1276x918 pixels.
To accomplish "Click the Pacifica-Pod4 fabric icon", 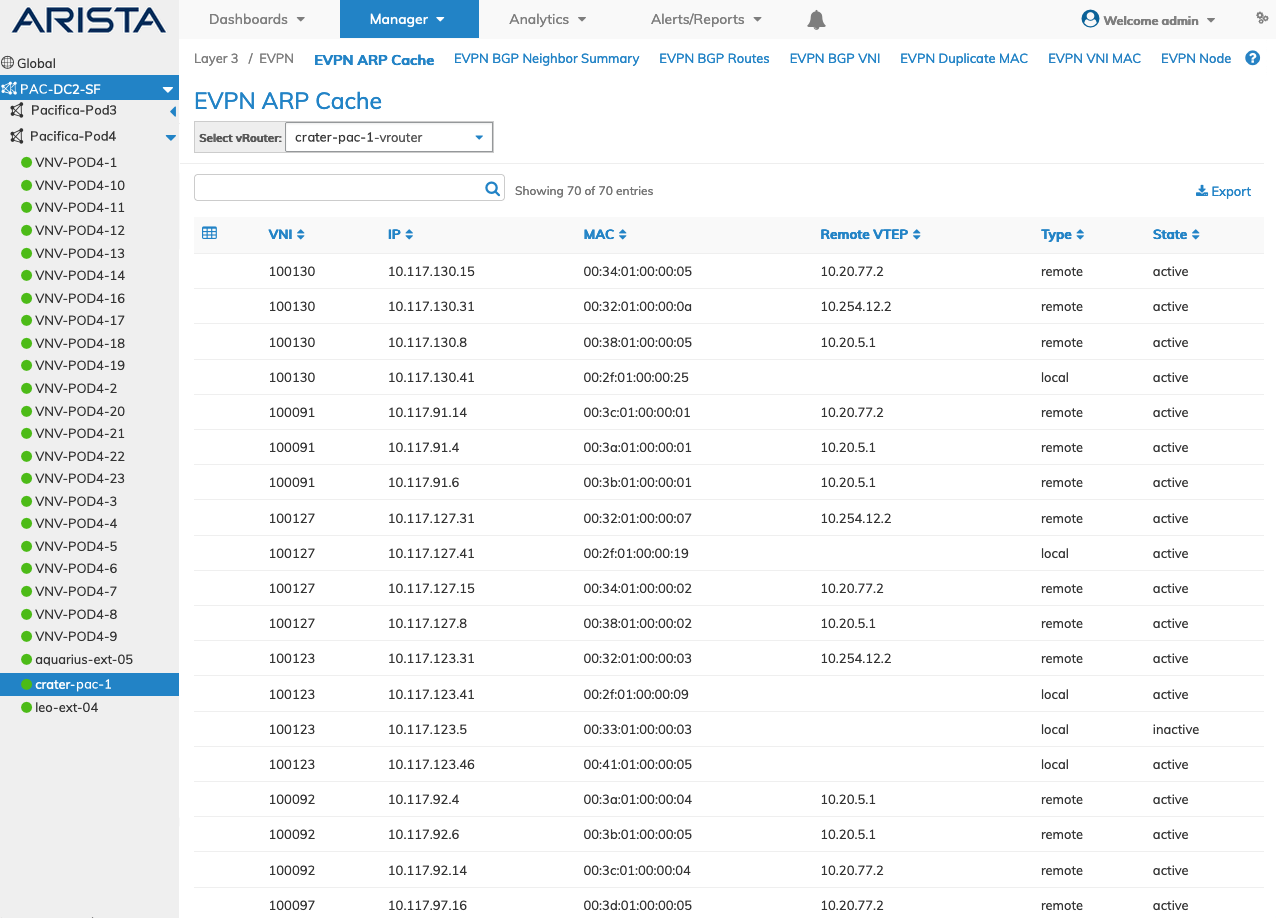I will [16, 136].
